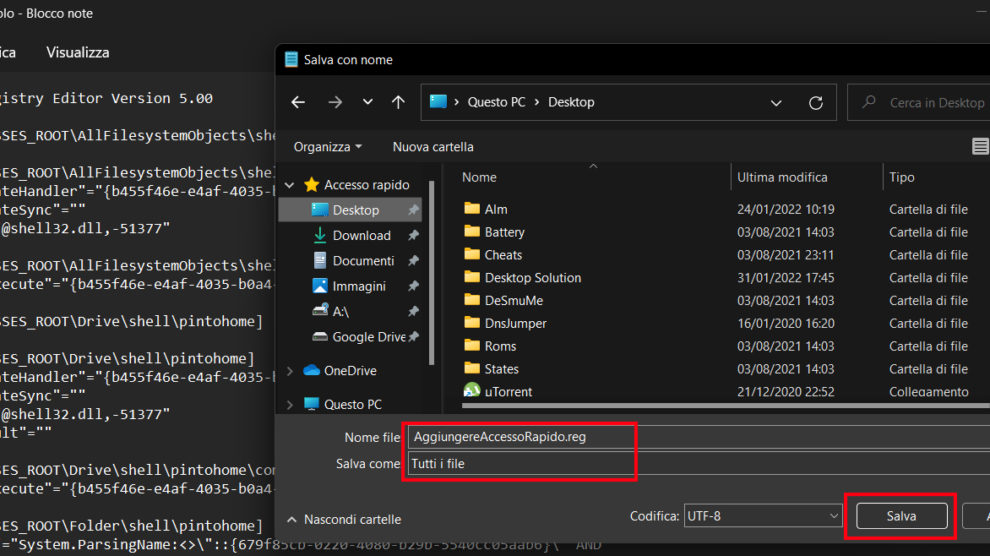The width and height of the screenshot is (990, 556).
Task: Select the Immagini sidebar folder
Action: [359, 286]
